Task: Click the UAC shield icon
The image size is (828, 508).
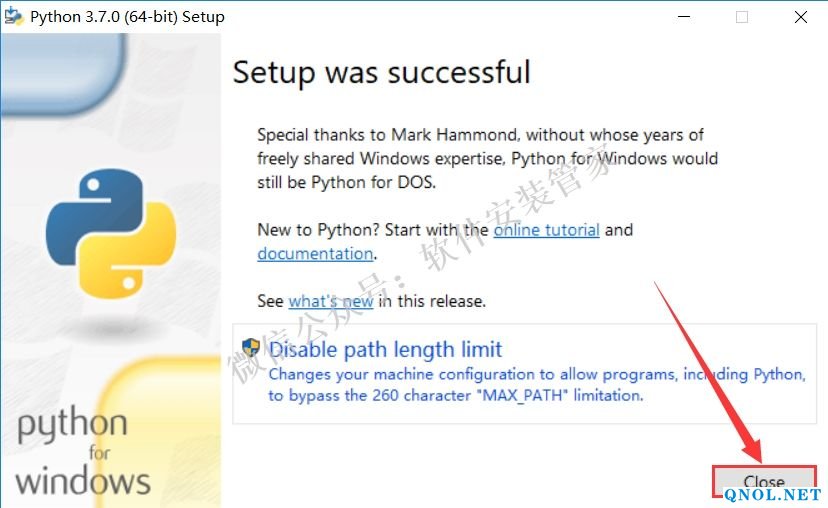Action: tap(251, 349)
